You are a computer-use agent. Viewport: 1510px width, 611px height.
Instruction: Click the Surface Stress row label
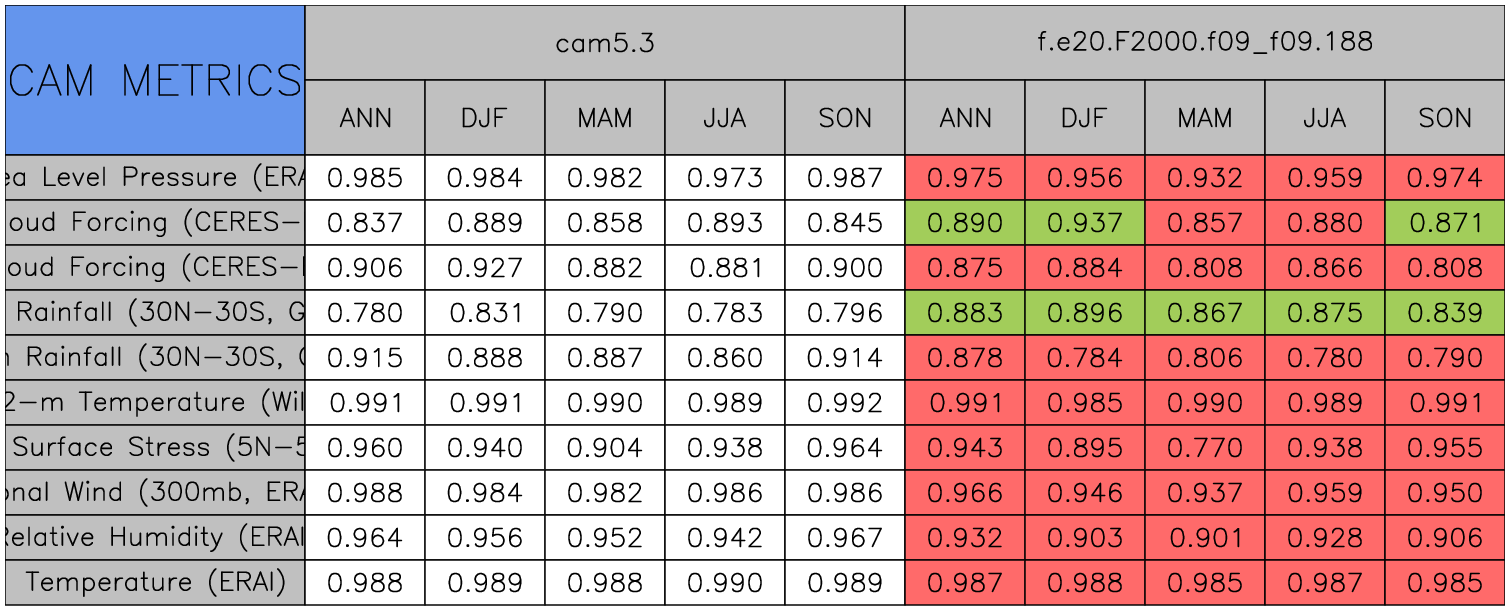pyautogui.click(x=155, y=447)
